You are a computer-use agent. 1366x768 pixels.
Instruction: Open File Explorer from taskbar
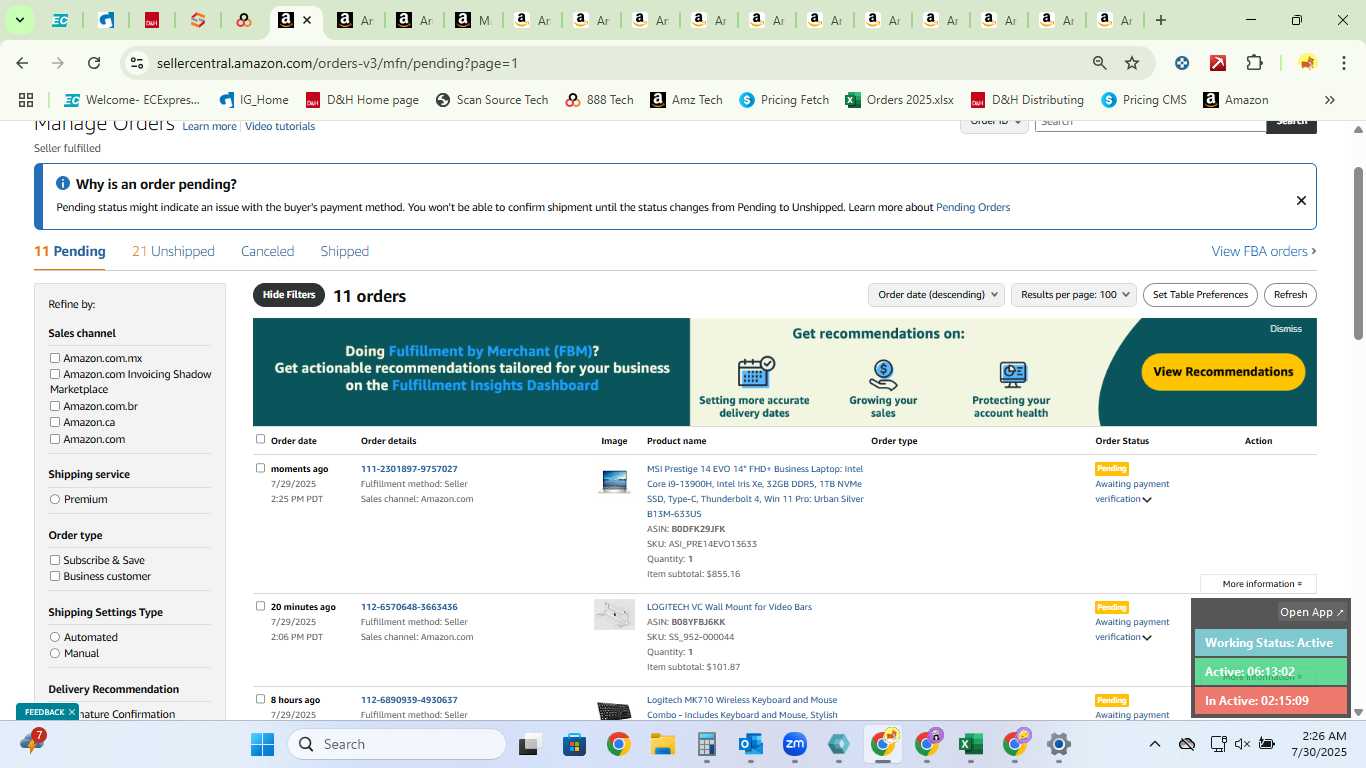pyautogui.click(x=662, y=744)
